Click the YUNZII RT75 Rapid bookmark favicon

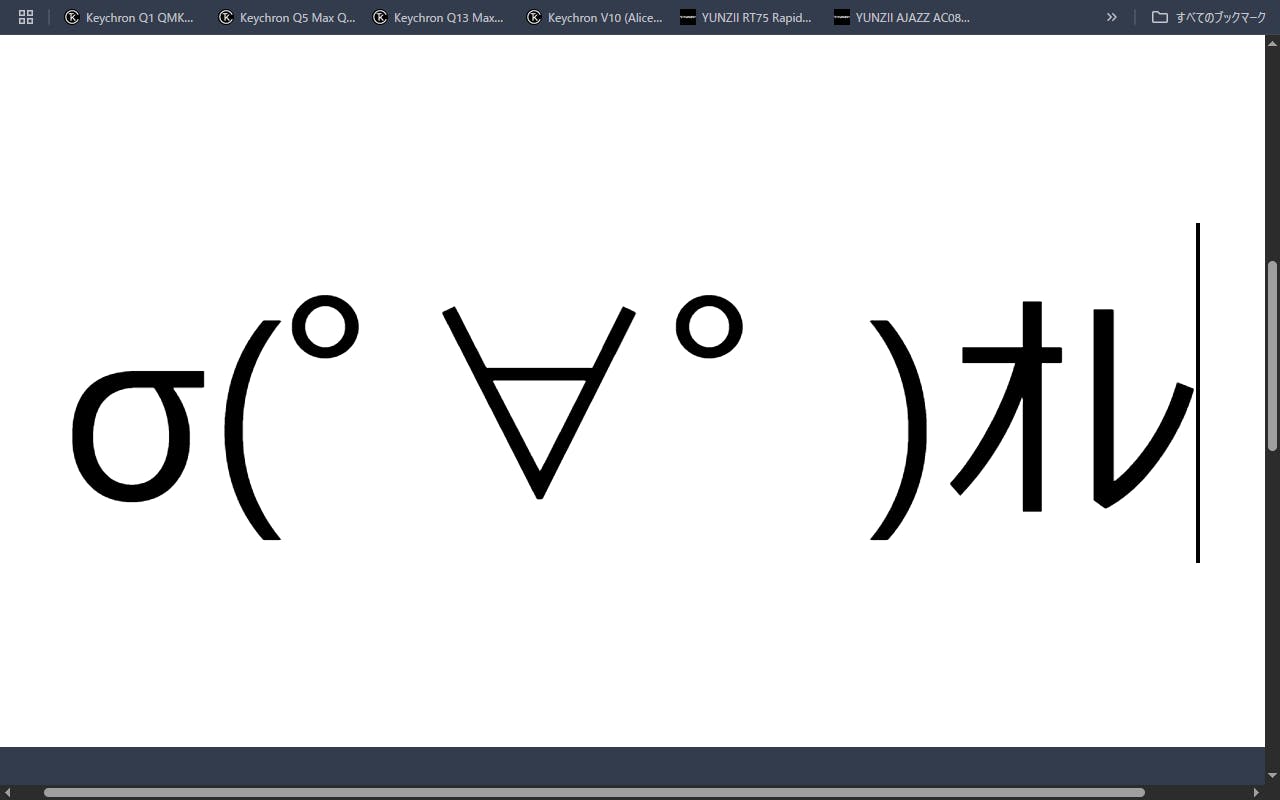[x=688, y=17]
